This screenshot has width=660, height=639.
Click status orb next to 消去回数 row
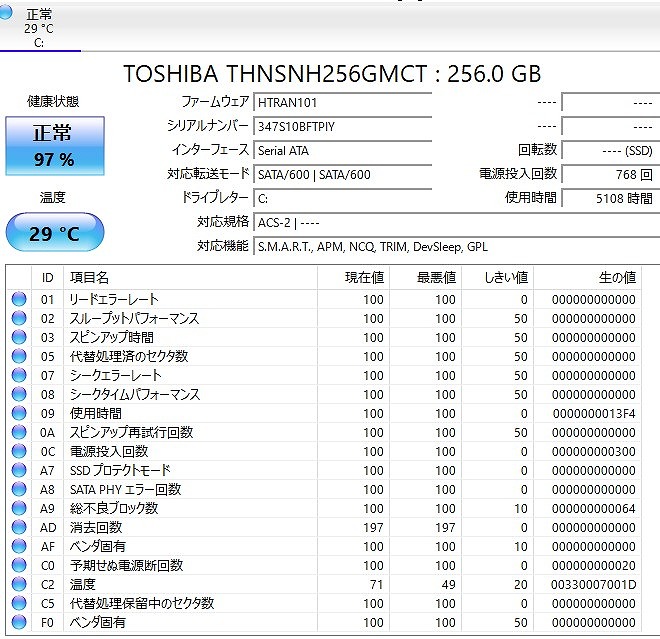19,527
